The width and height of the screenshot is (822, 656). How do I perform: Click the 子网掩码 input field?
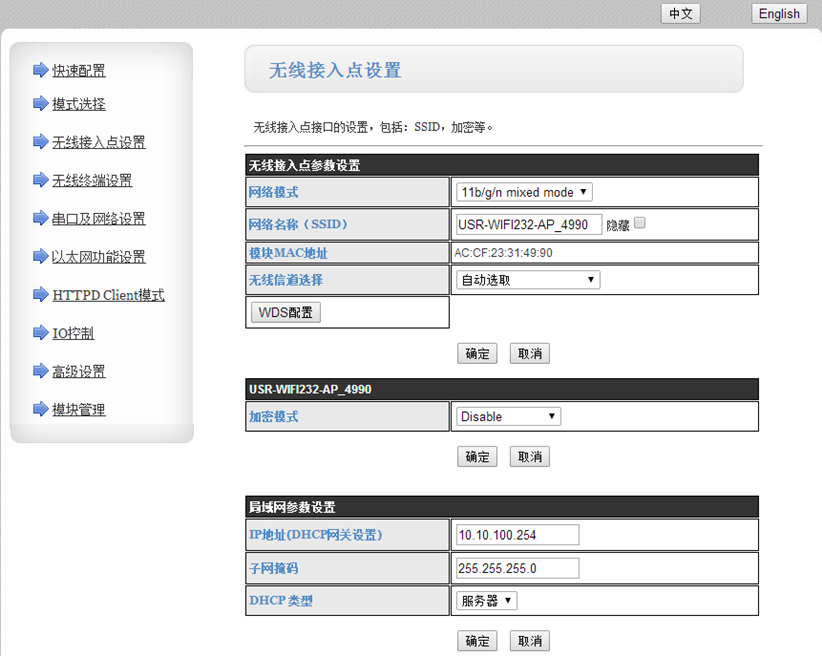[516, 568]
